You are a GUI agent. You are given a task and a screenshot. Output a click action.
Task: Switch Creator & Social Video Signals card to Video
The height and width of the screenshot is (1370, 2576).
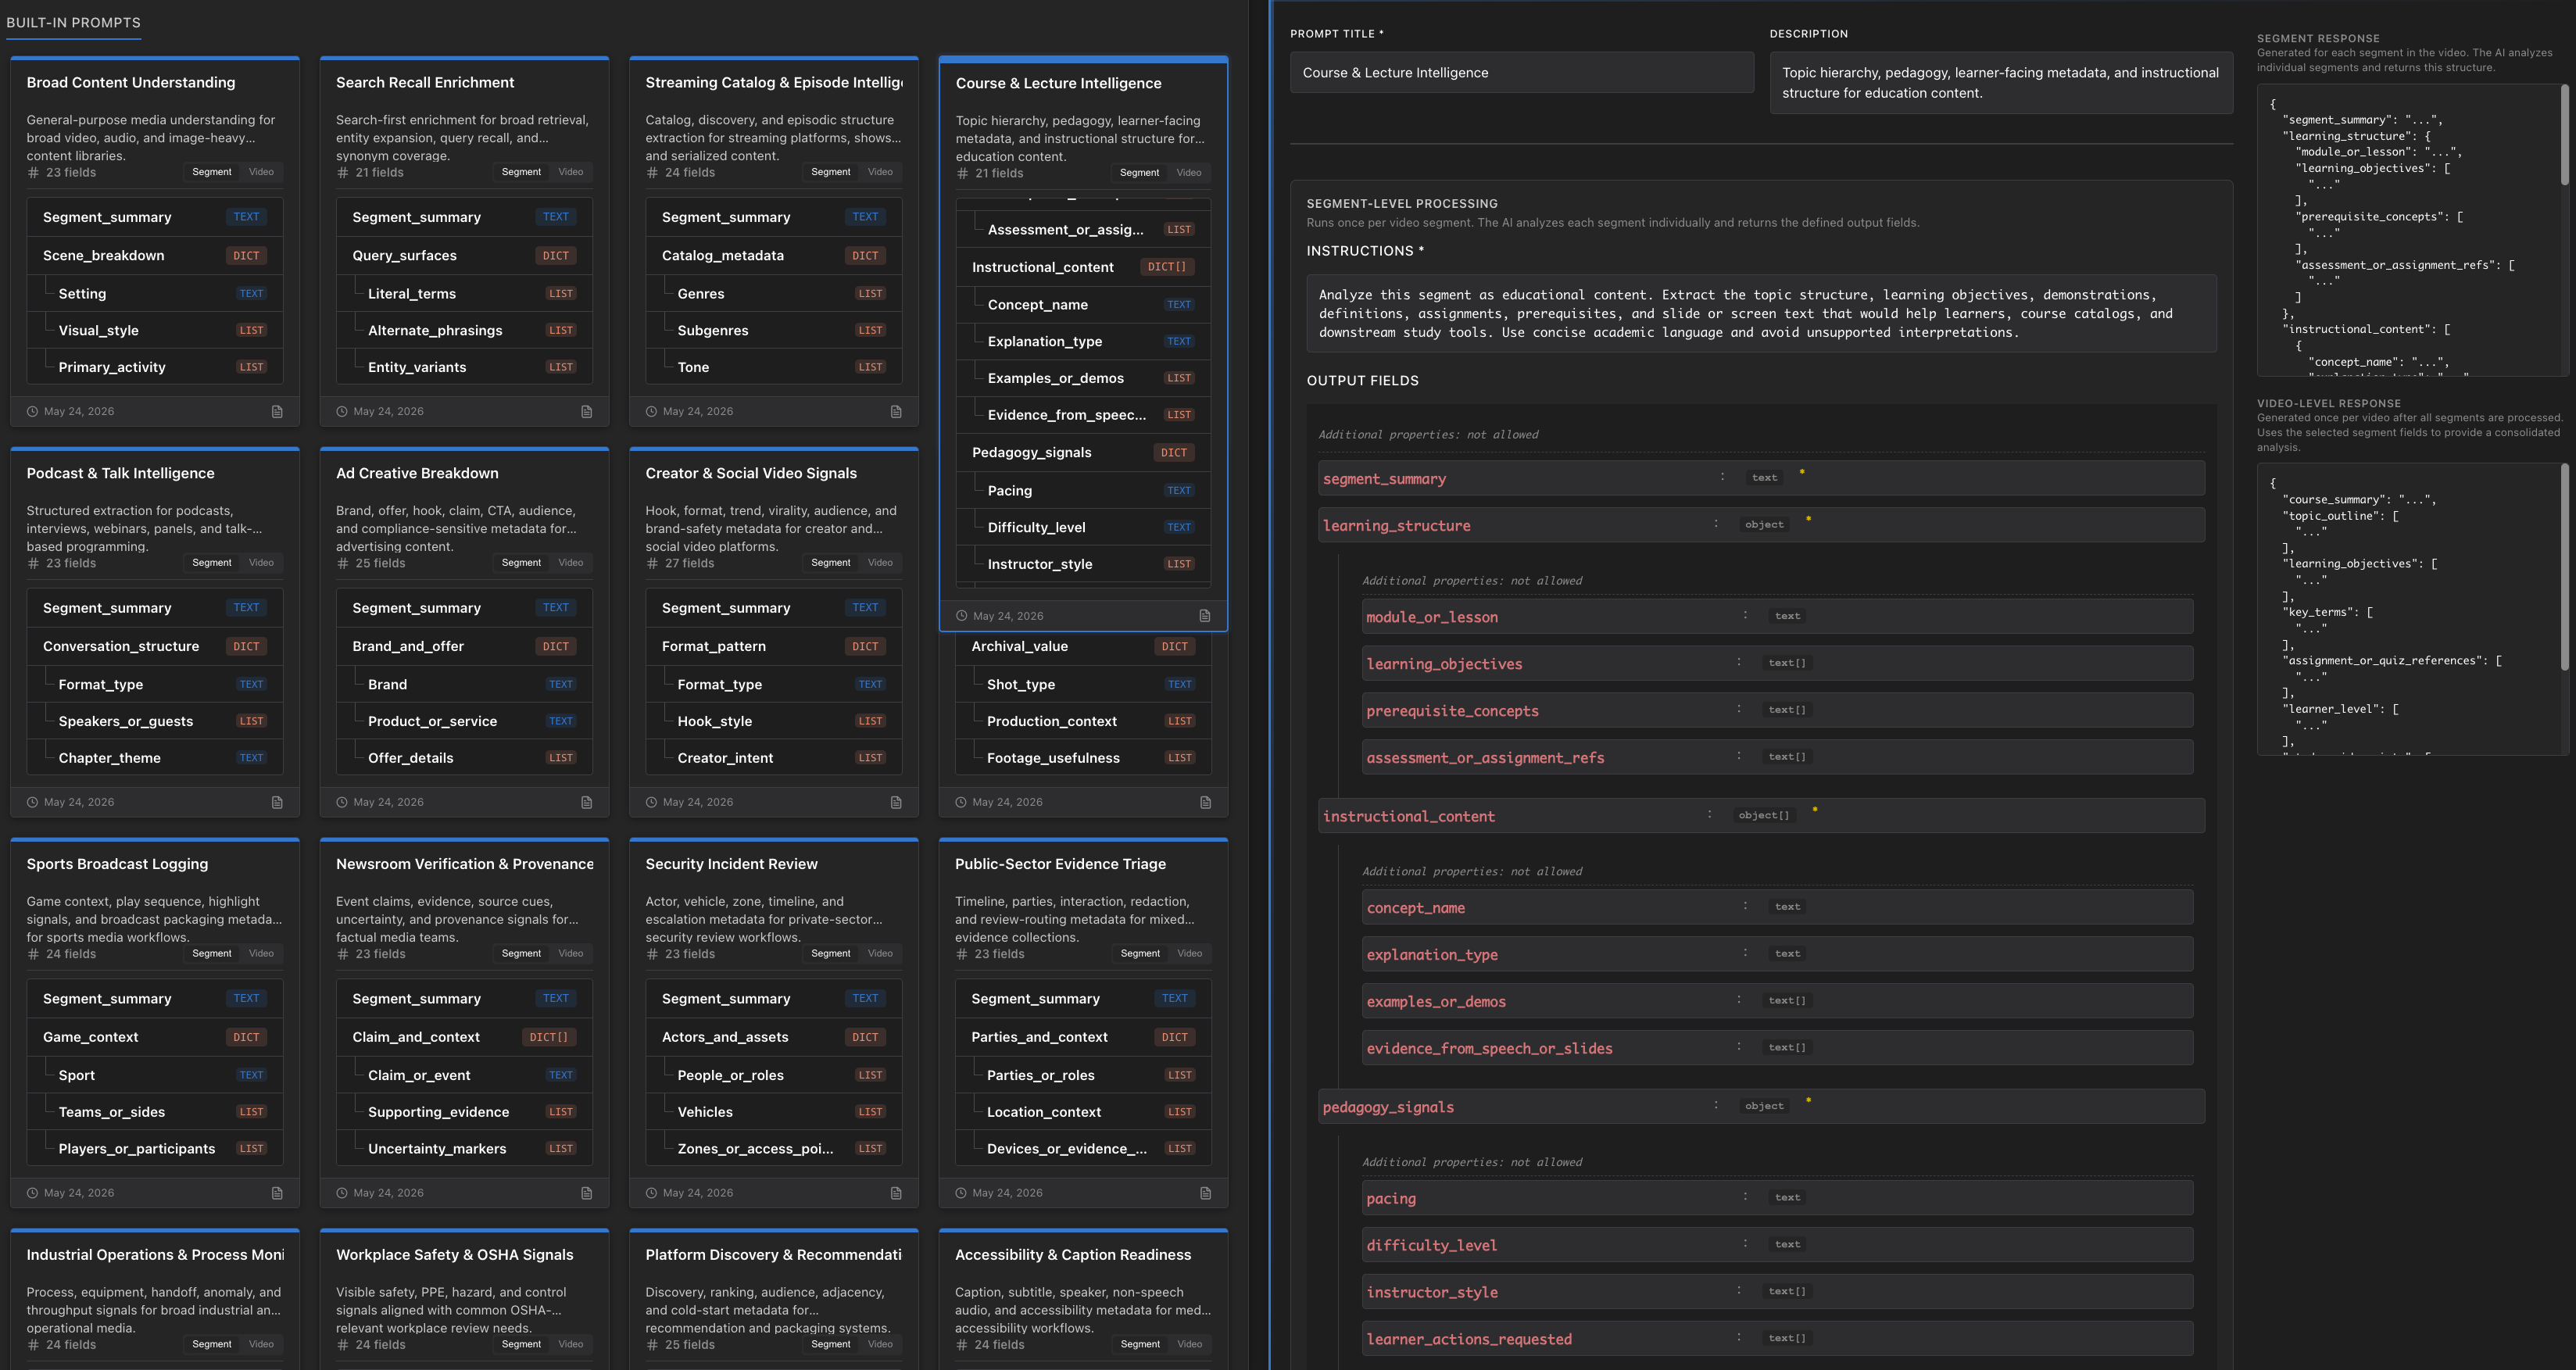pos(880,563)
